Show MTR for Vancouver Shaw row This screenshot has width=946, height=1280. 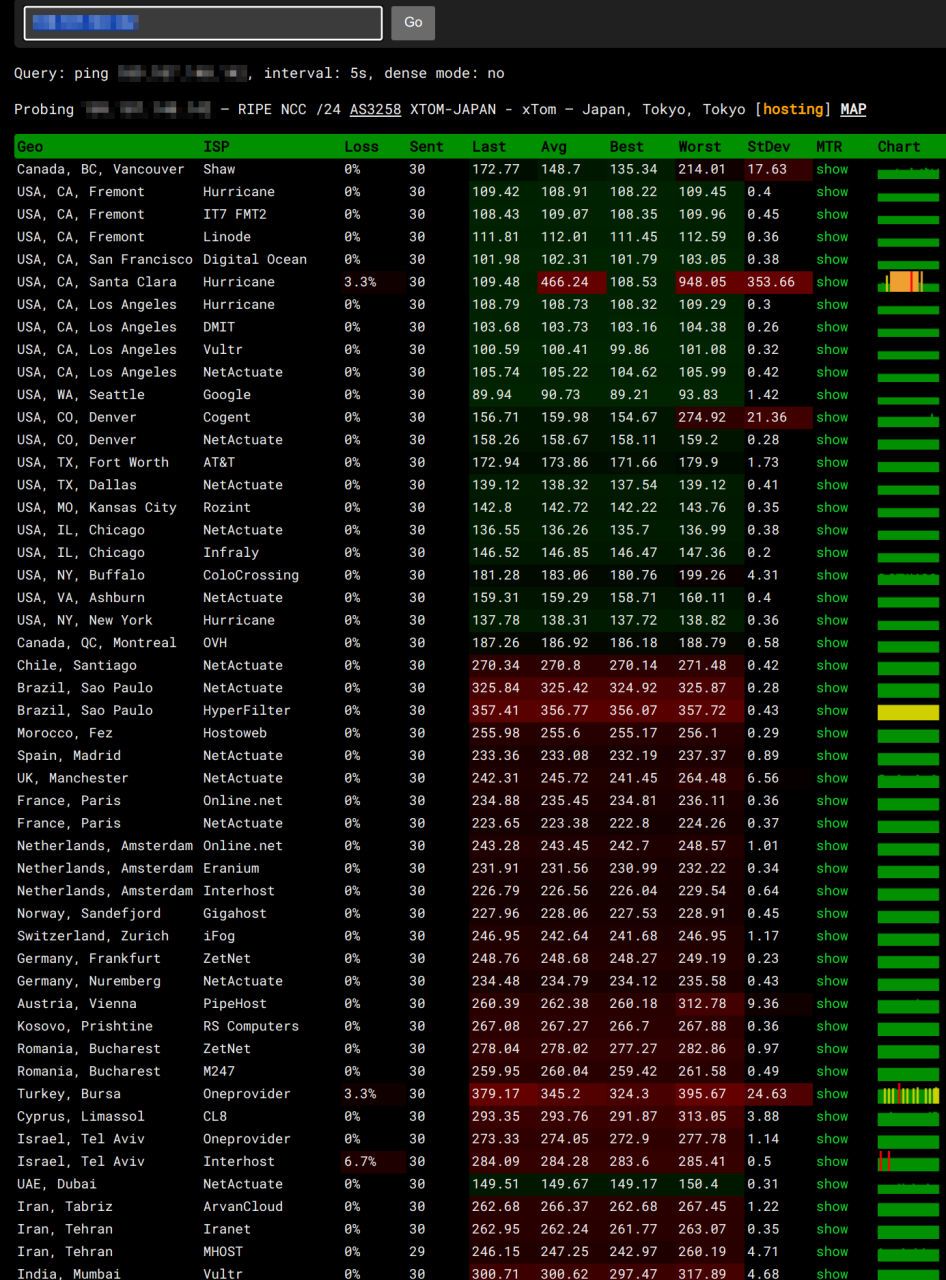coord(831,169)
